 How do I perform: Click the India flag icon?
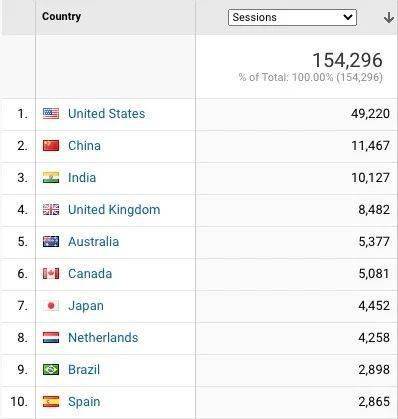(51, 178)
